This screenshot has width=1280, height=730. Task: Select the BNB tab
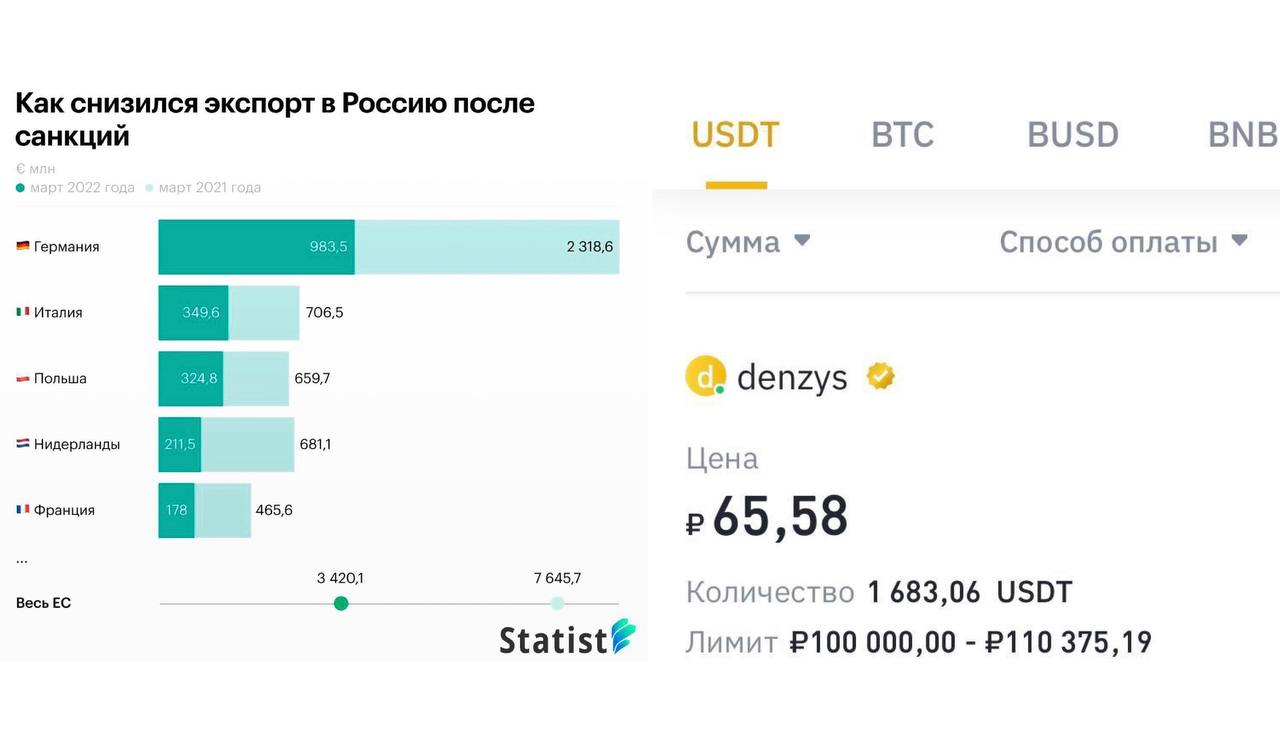pos(1243,135)
